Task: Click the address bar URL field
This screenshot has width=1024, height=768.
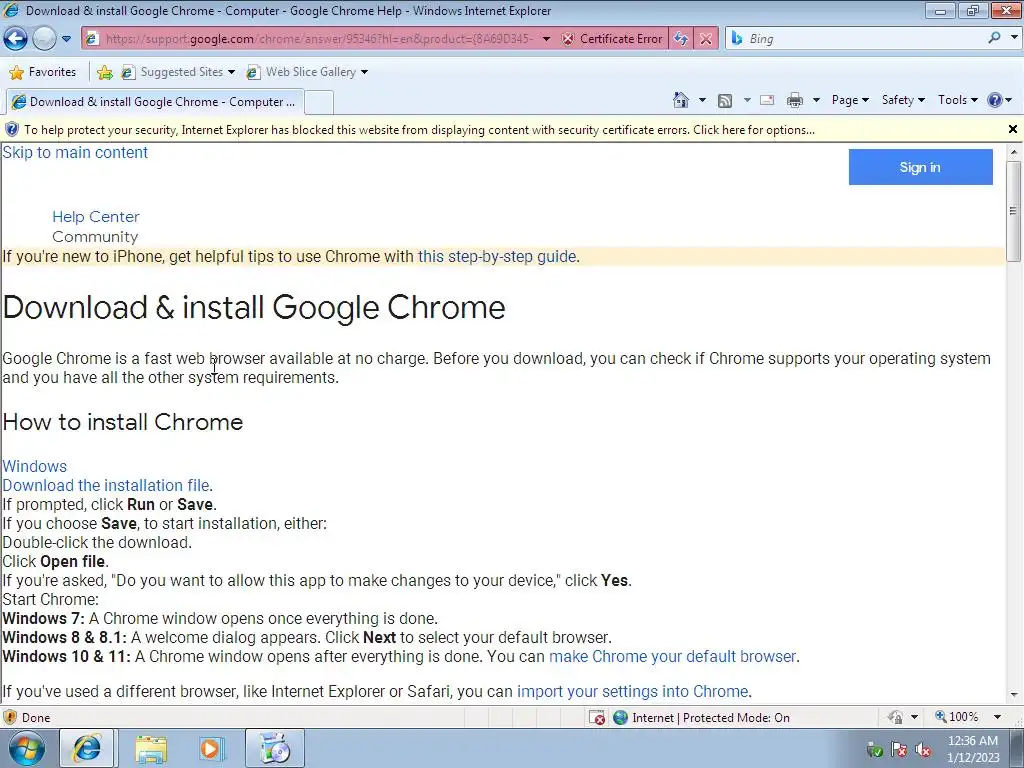Action: point(319,39)
